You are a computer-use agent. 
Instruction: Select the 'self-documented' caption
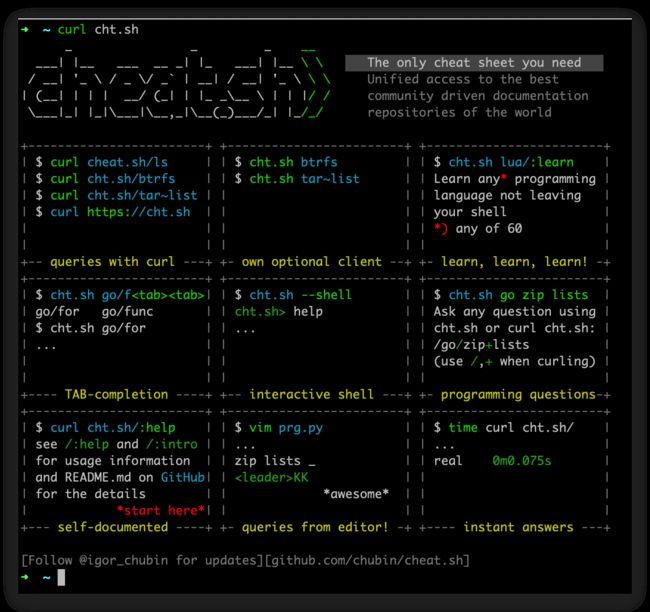113,527
